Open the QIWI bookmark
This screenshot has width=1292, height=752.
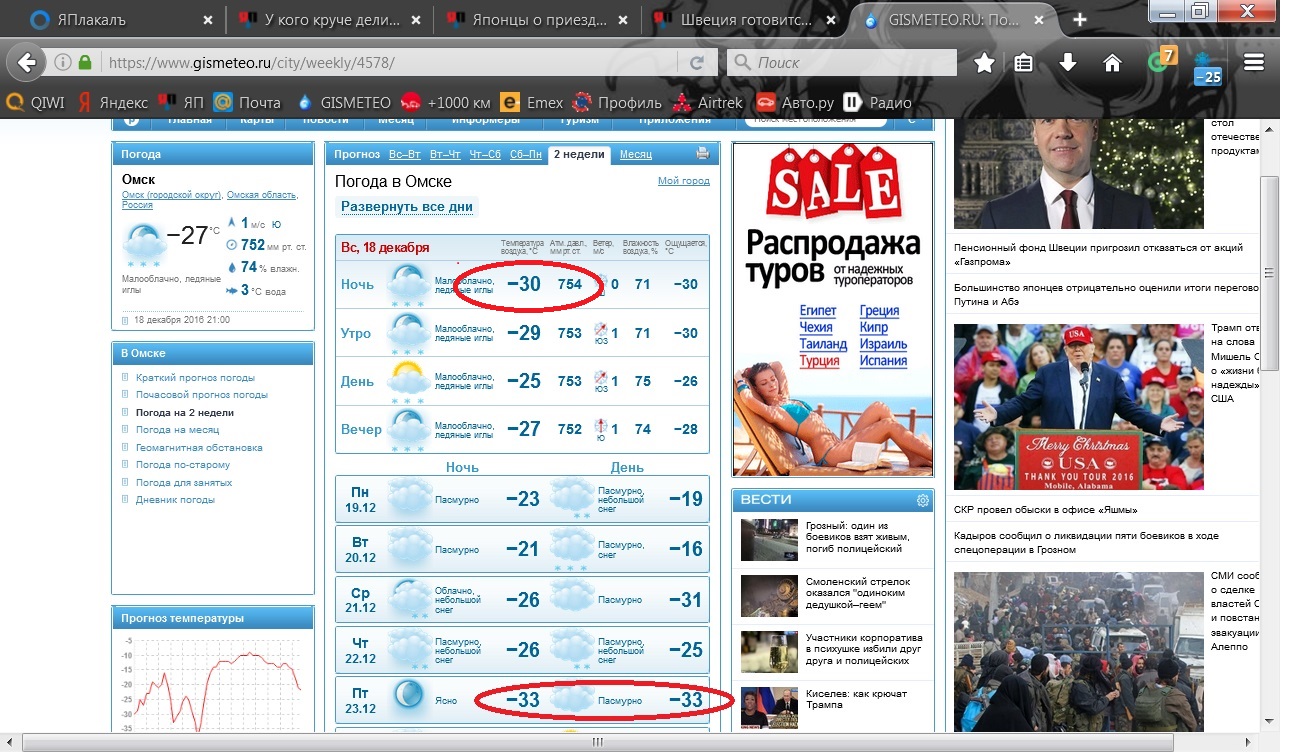pyautogui.click(x=36, y=102)
